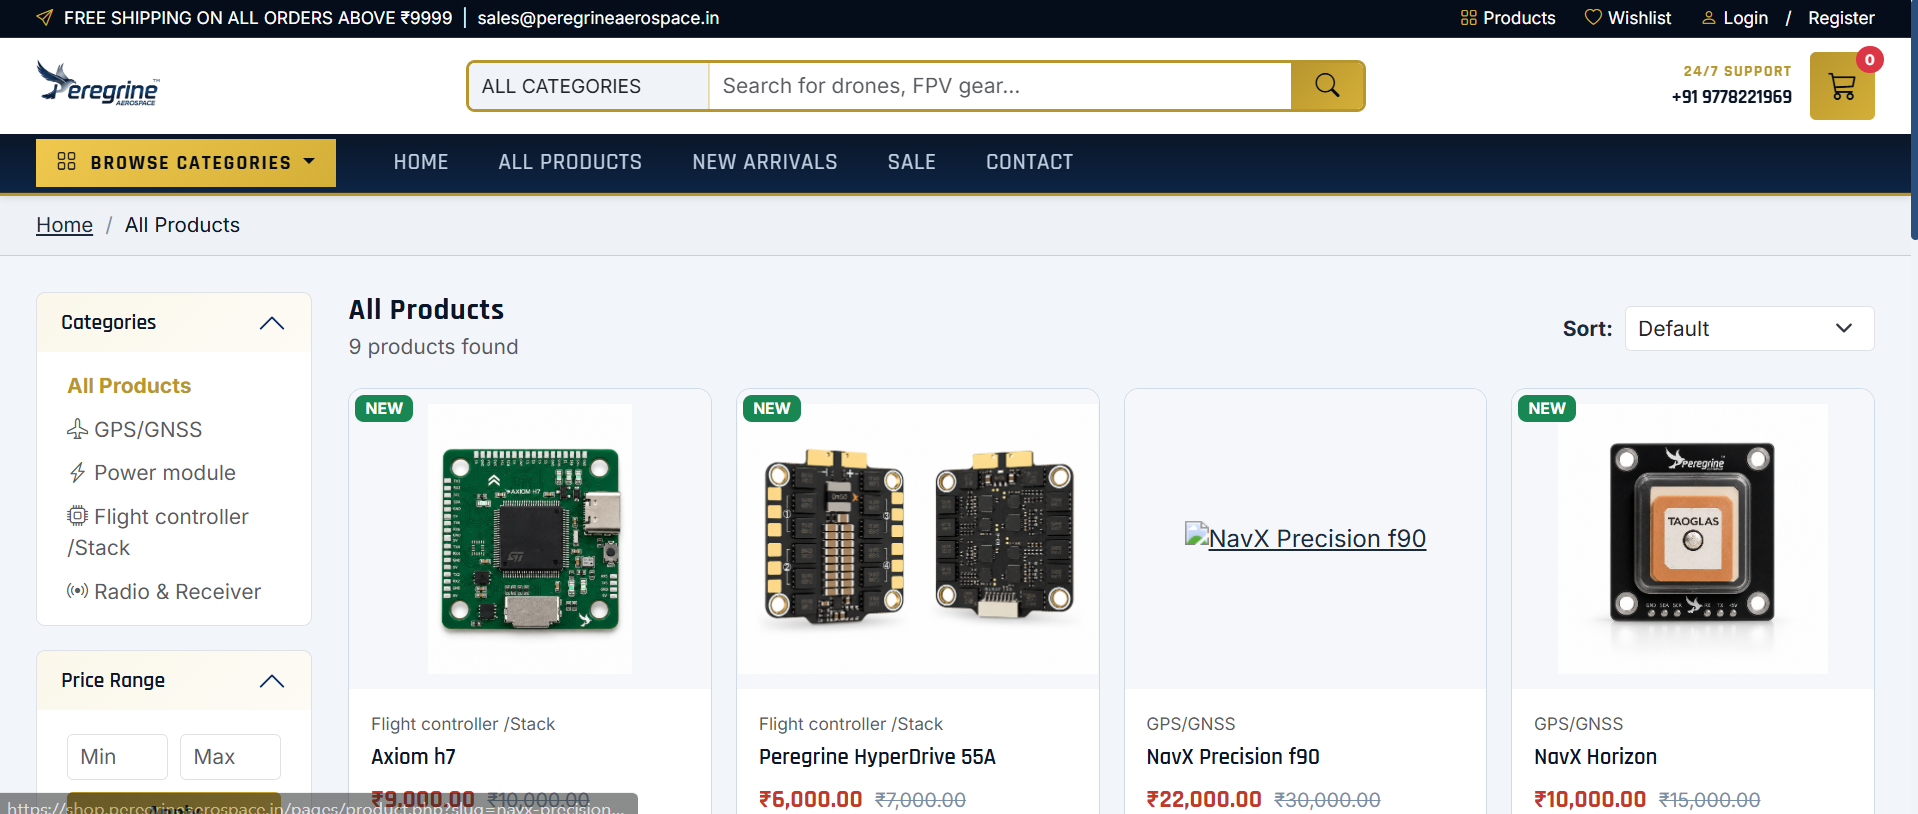Click the page vertical scrollbar
1918x814 pixels.
[1913, 120]
